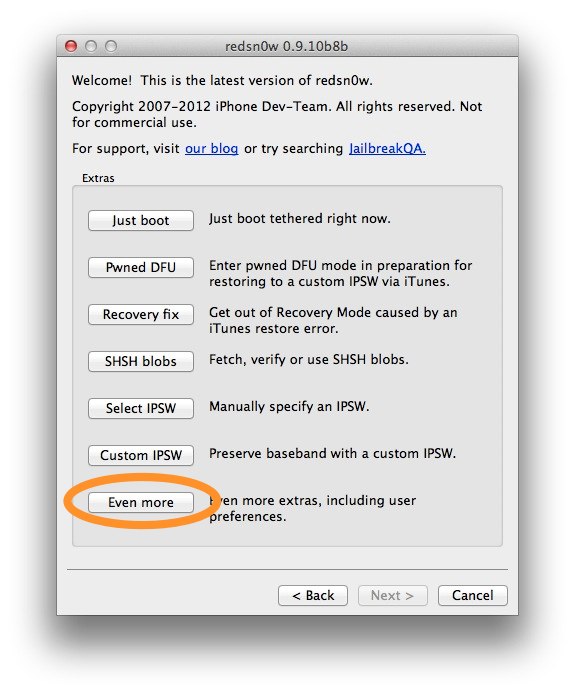Click the disabled Next button

click(393, 595)
